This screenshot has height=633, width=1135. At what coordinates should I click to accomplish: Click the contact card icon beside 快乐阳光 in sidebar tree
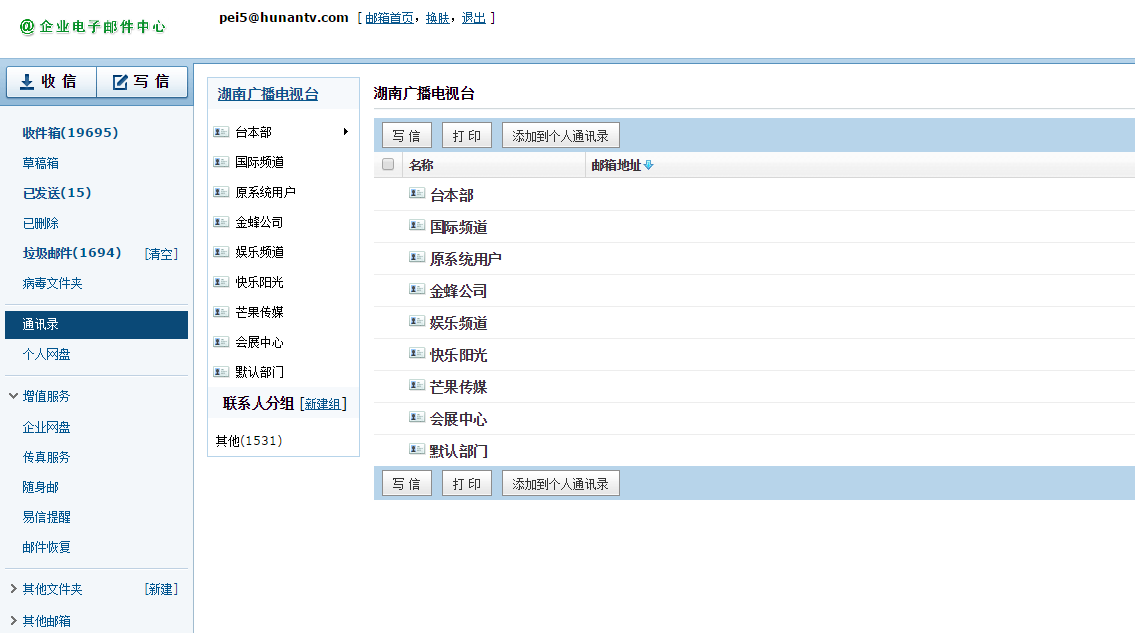221,282
